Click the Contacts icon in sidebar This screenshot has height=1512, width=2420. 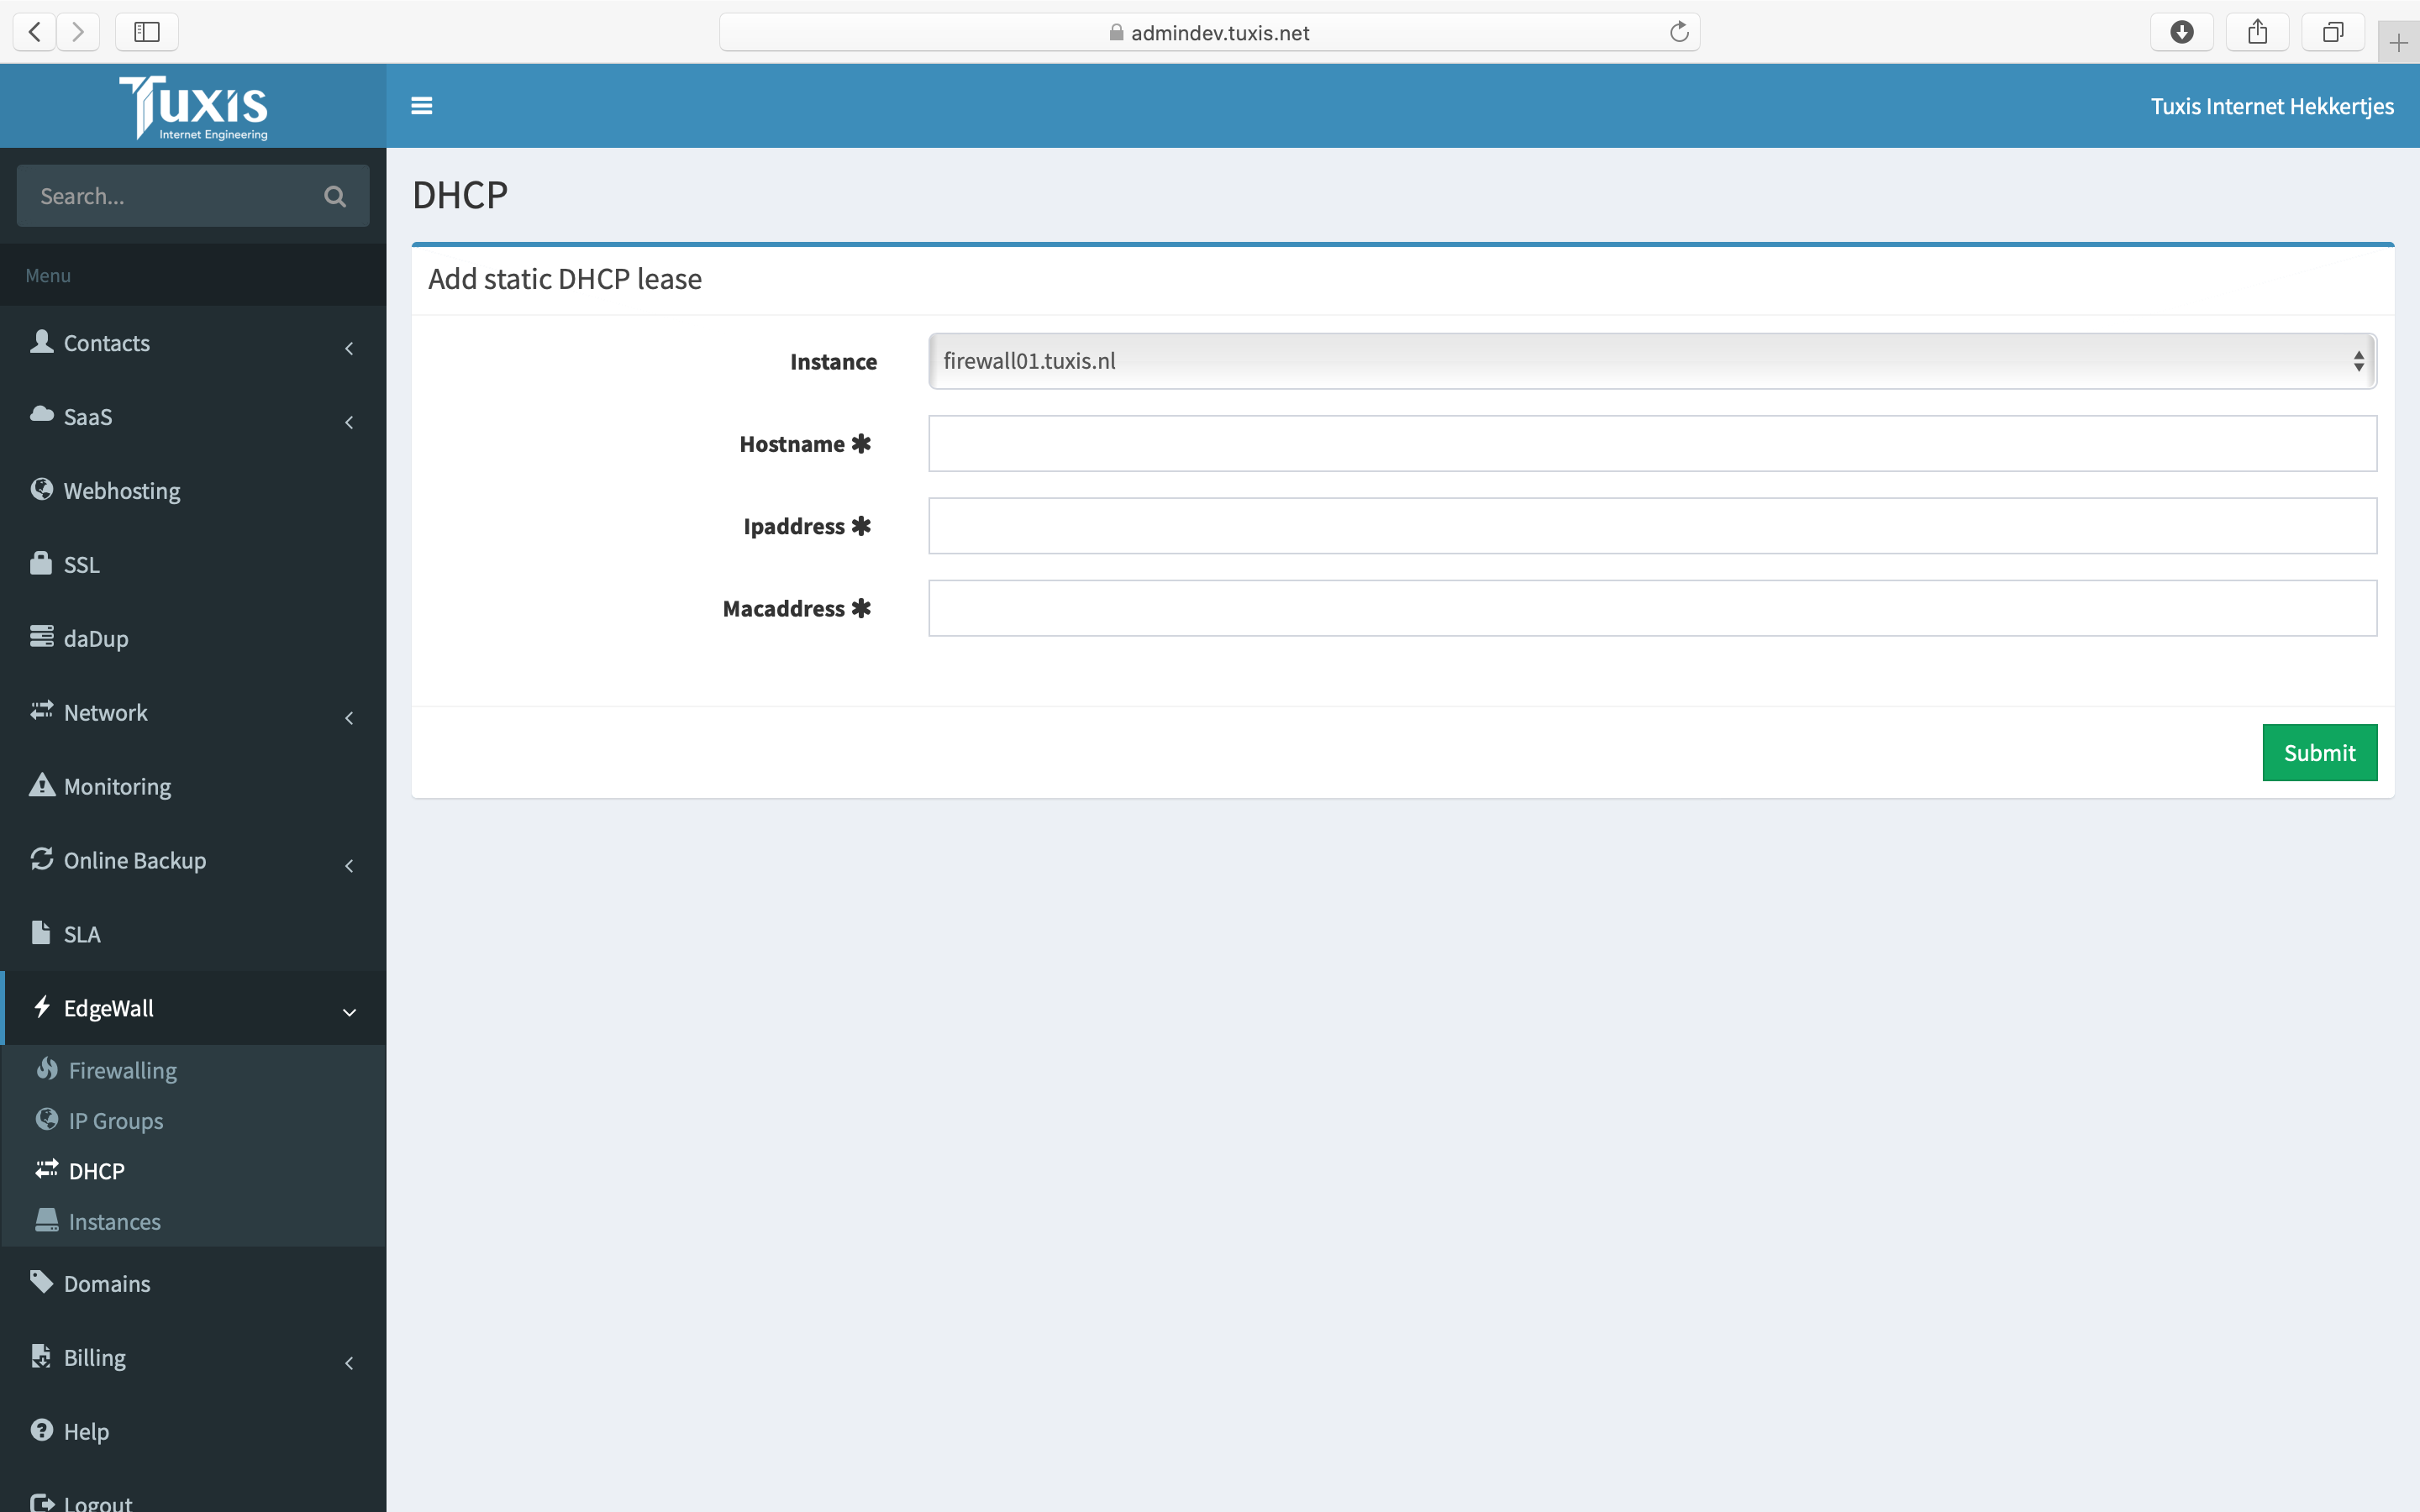click(x=40, y=341)
